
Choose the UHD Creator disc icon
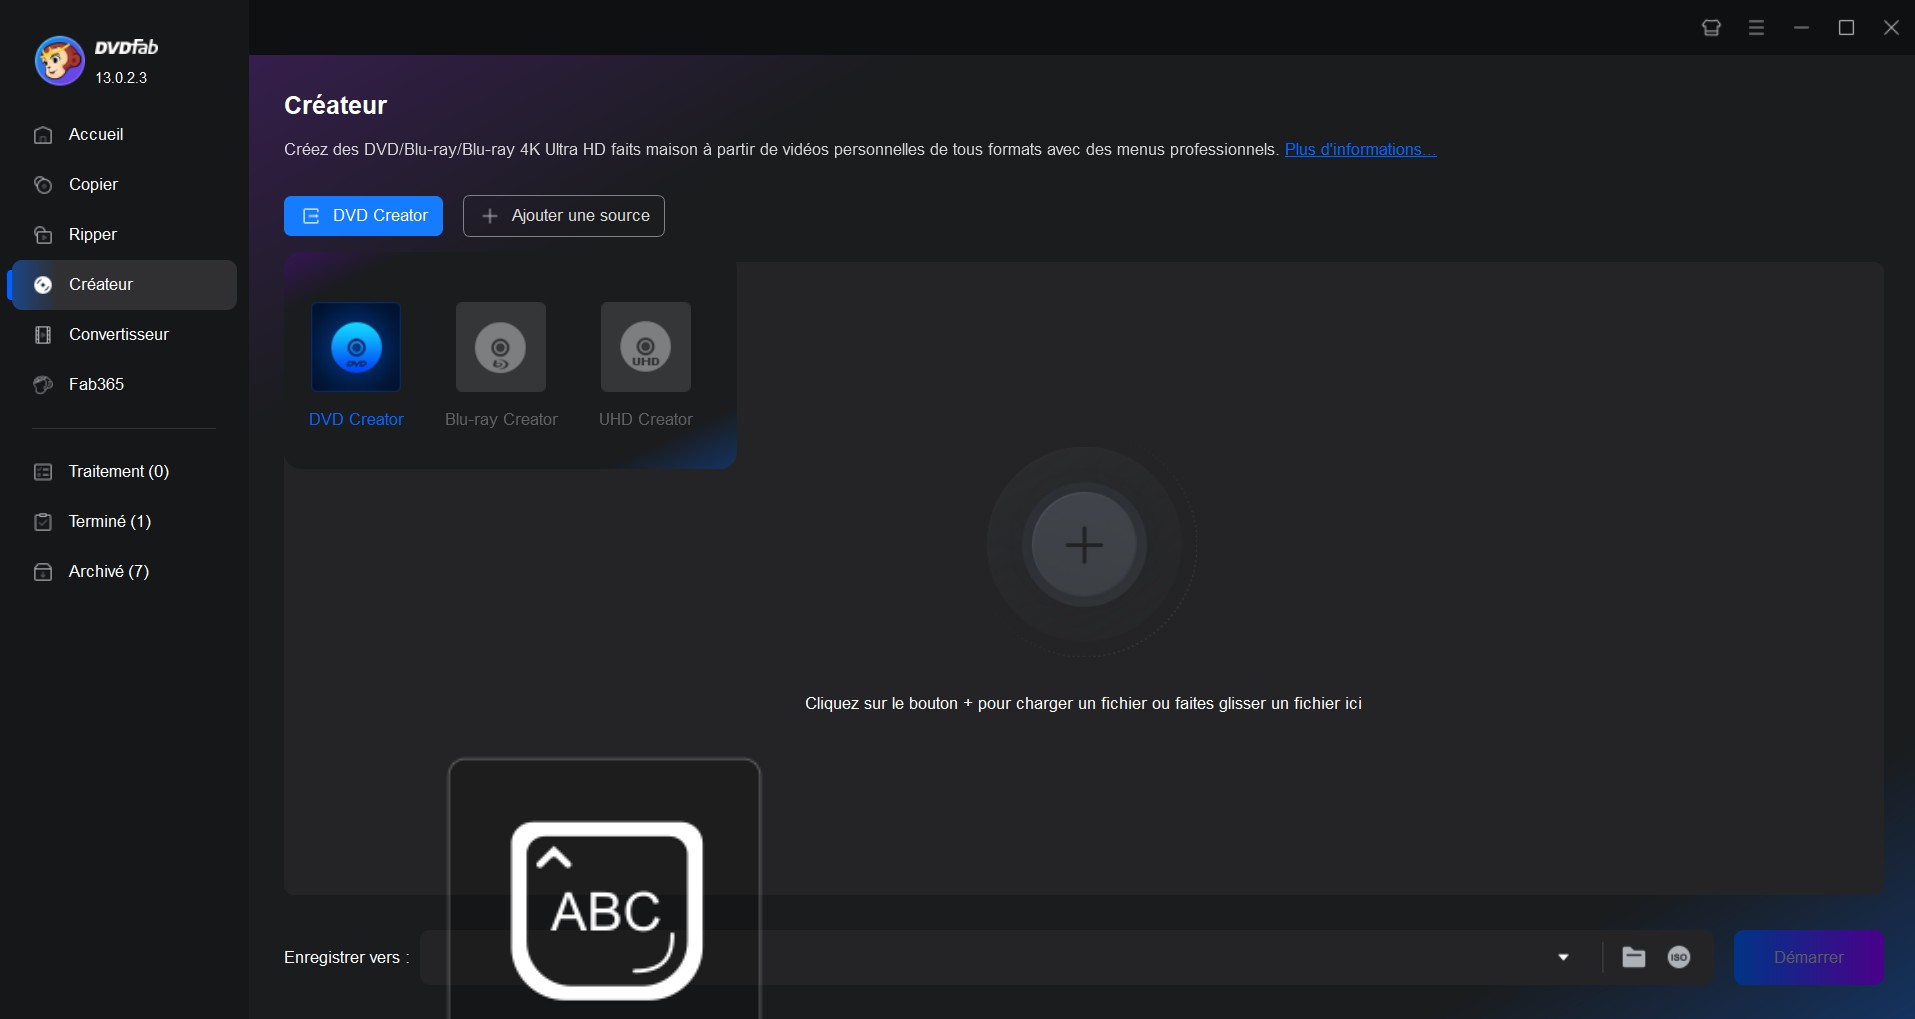coord(646,347)
